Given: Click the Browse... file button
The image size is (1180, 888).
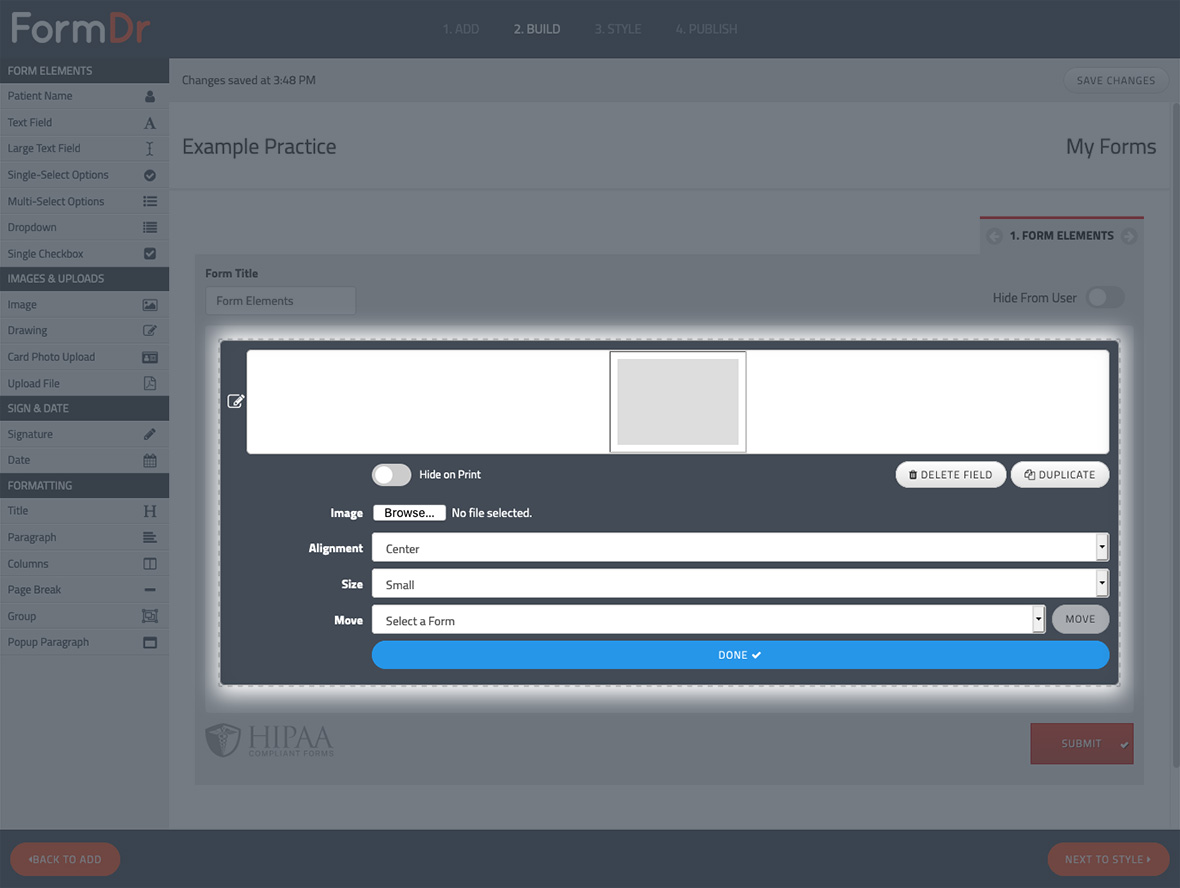Looking at the screenshot, I should click(409, 512).
